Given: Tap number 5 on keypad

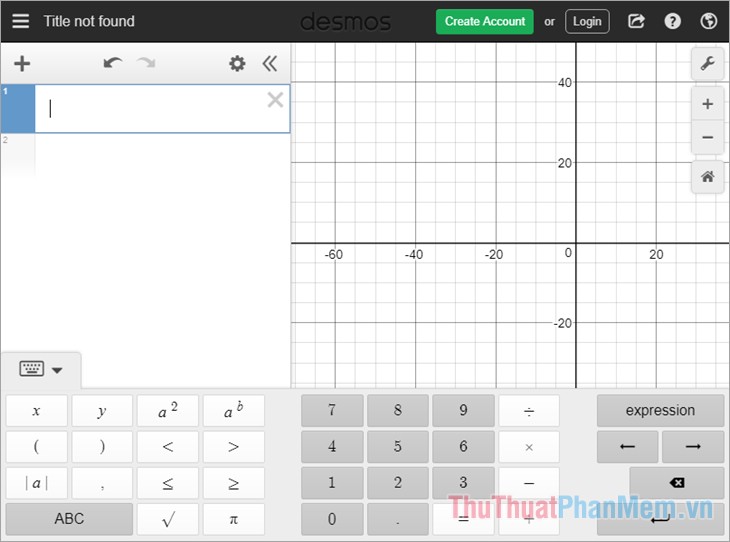Looking at the screenshot, I should 398,447.
